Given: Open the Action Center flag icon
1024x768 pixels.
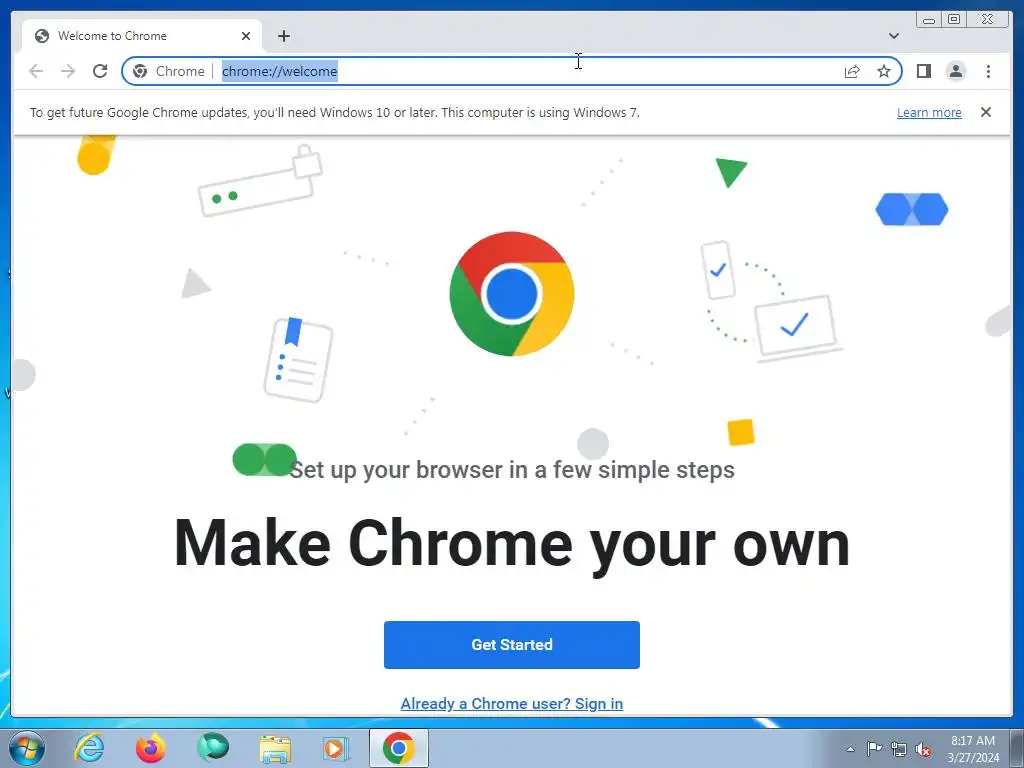Looking at the screenshot, I should [874, 749].
